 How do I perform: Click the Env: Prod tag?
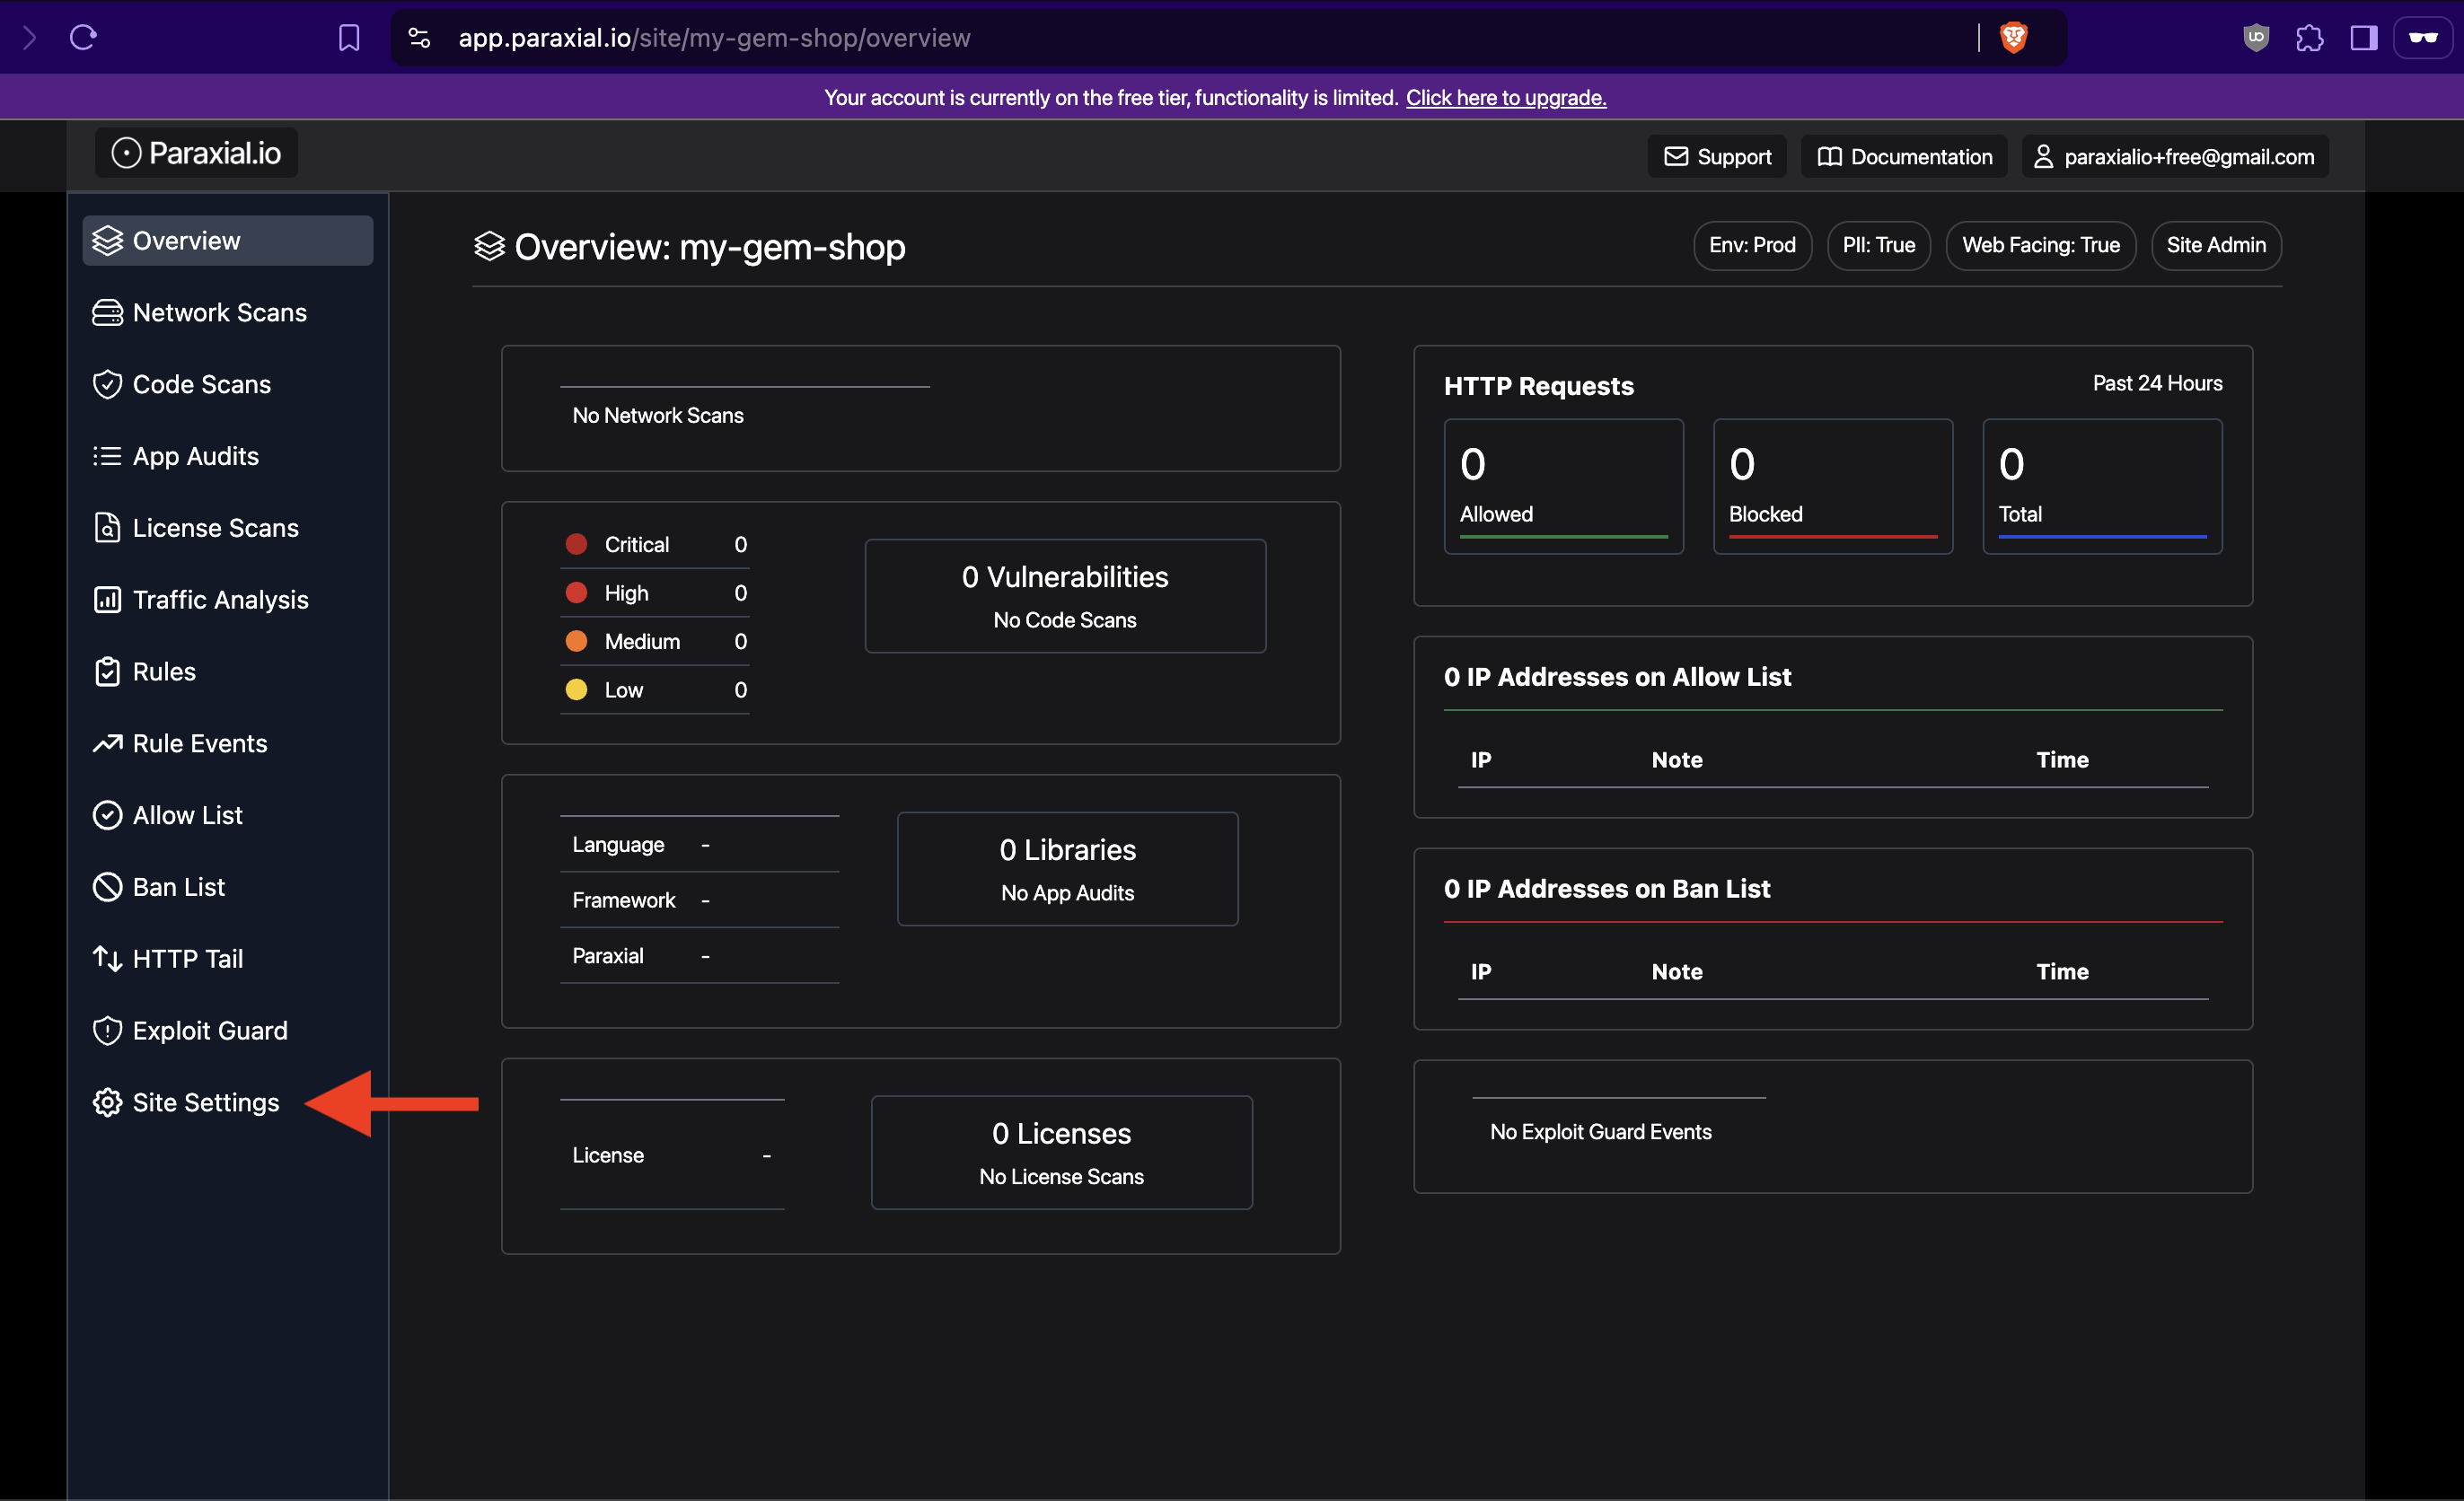click(x=1752, y=246)
